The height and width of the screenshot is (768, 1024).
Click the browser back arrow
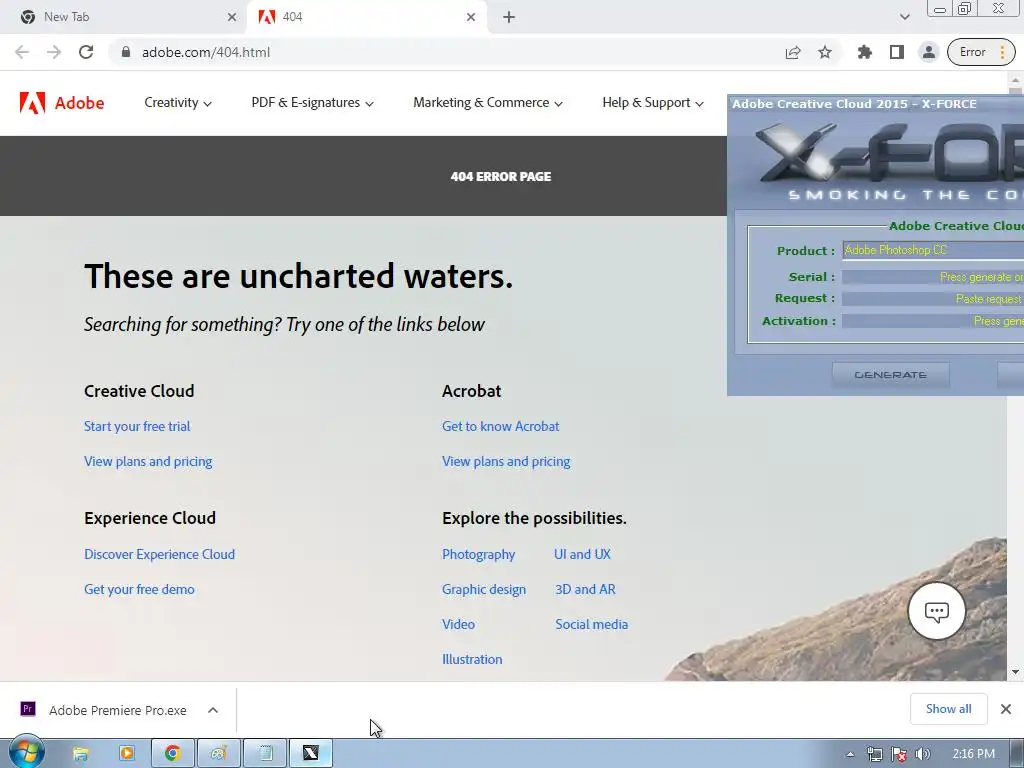(x=22, y=52)
